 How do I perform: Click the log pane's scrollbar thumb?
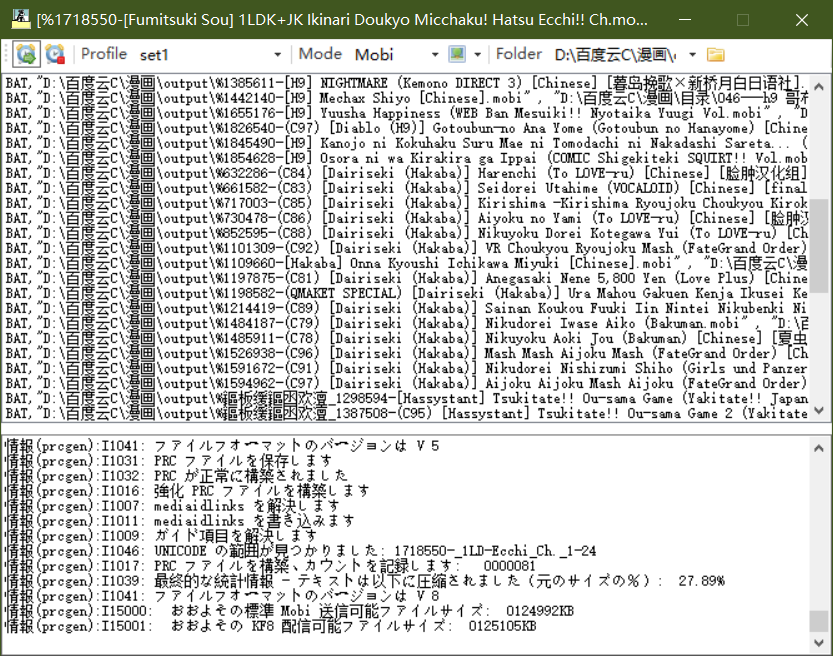[x=819, y=621]
